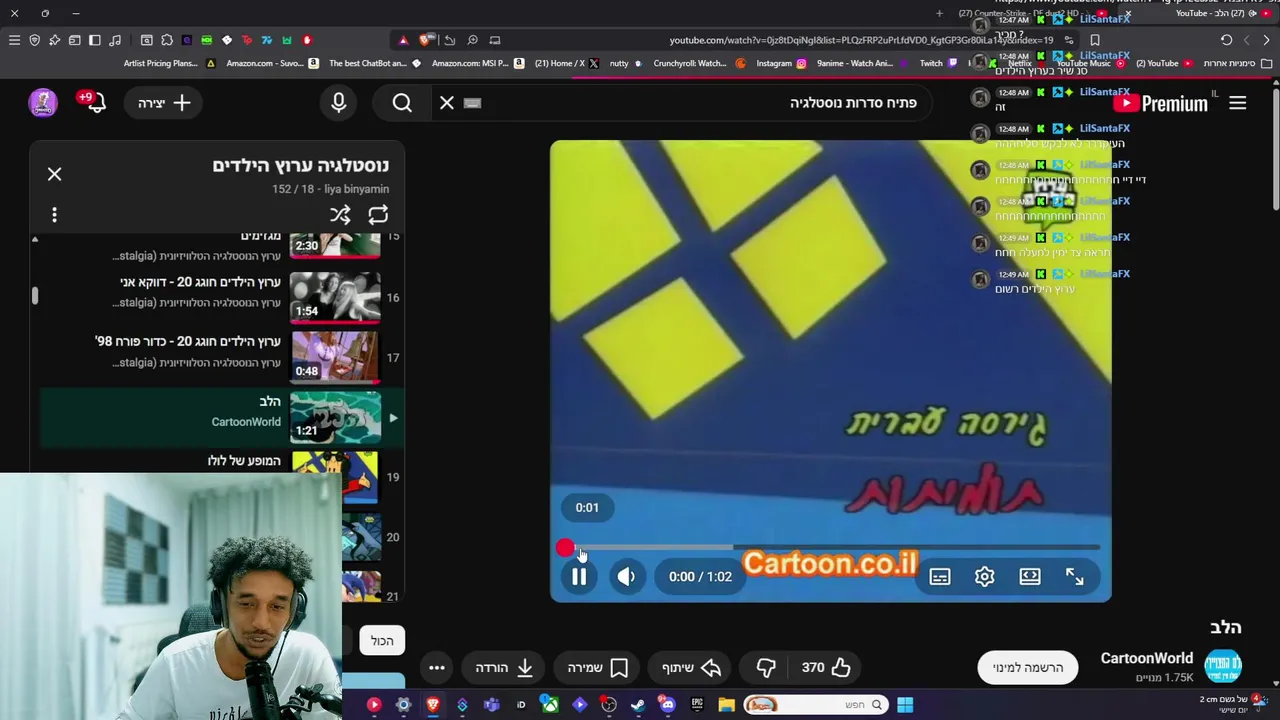
Task: Open the CartoonWorld channel avatar
Action: [1223, 665]
